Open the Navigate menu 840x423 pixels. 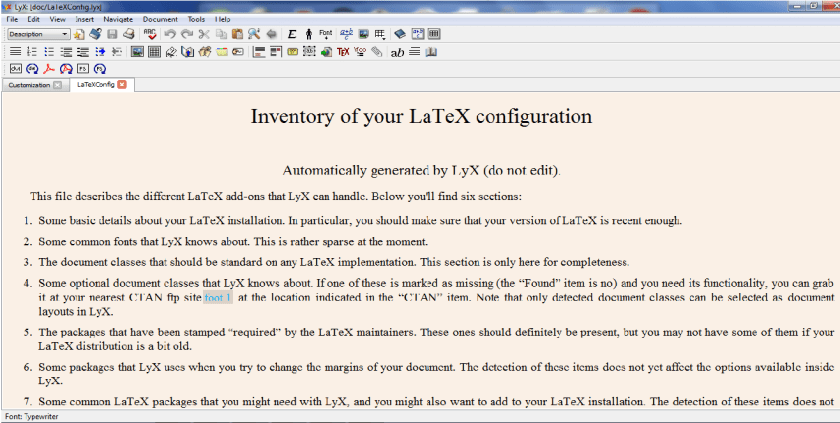point(118,19)
